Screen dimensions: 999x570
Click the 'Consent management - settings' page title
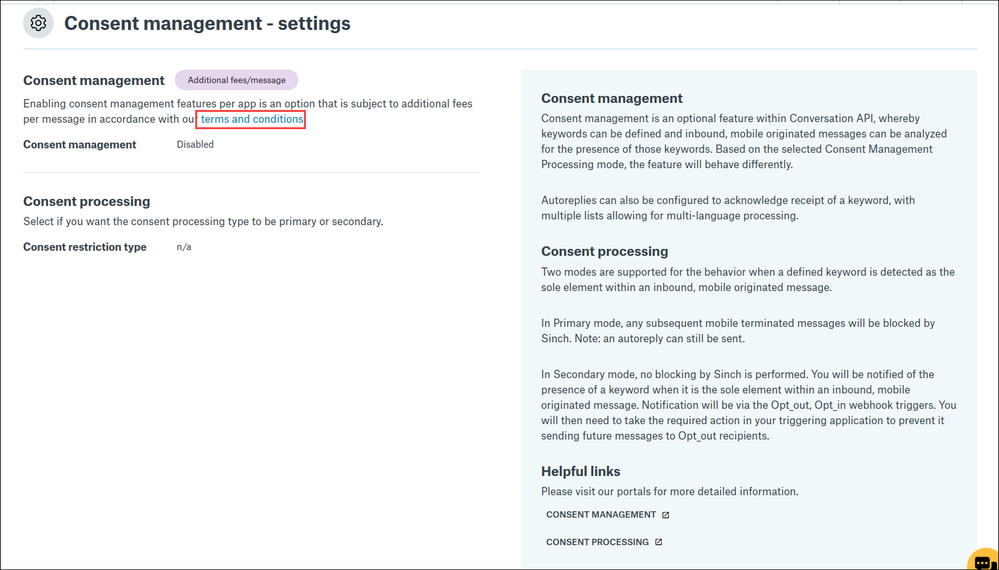207,23
